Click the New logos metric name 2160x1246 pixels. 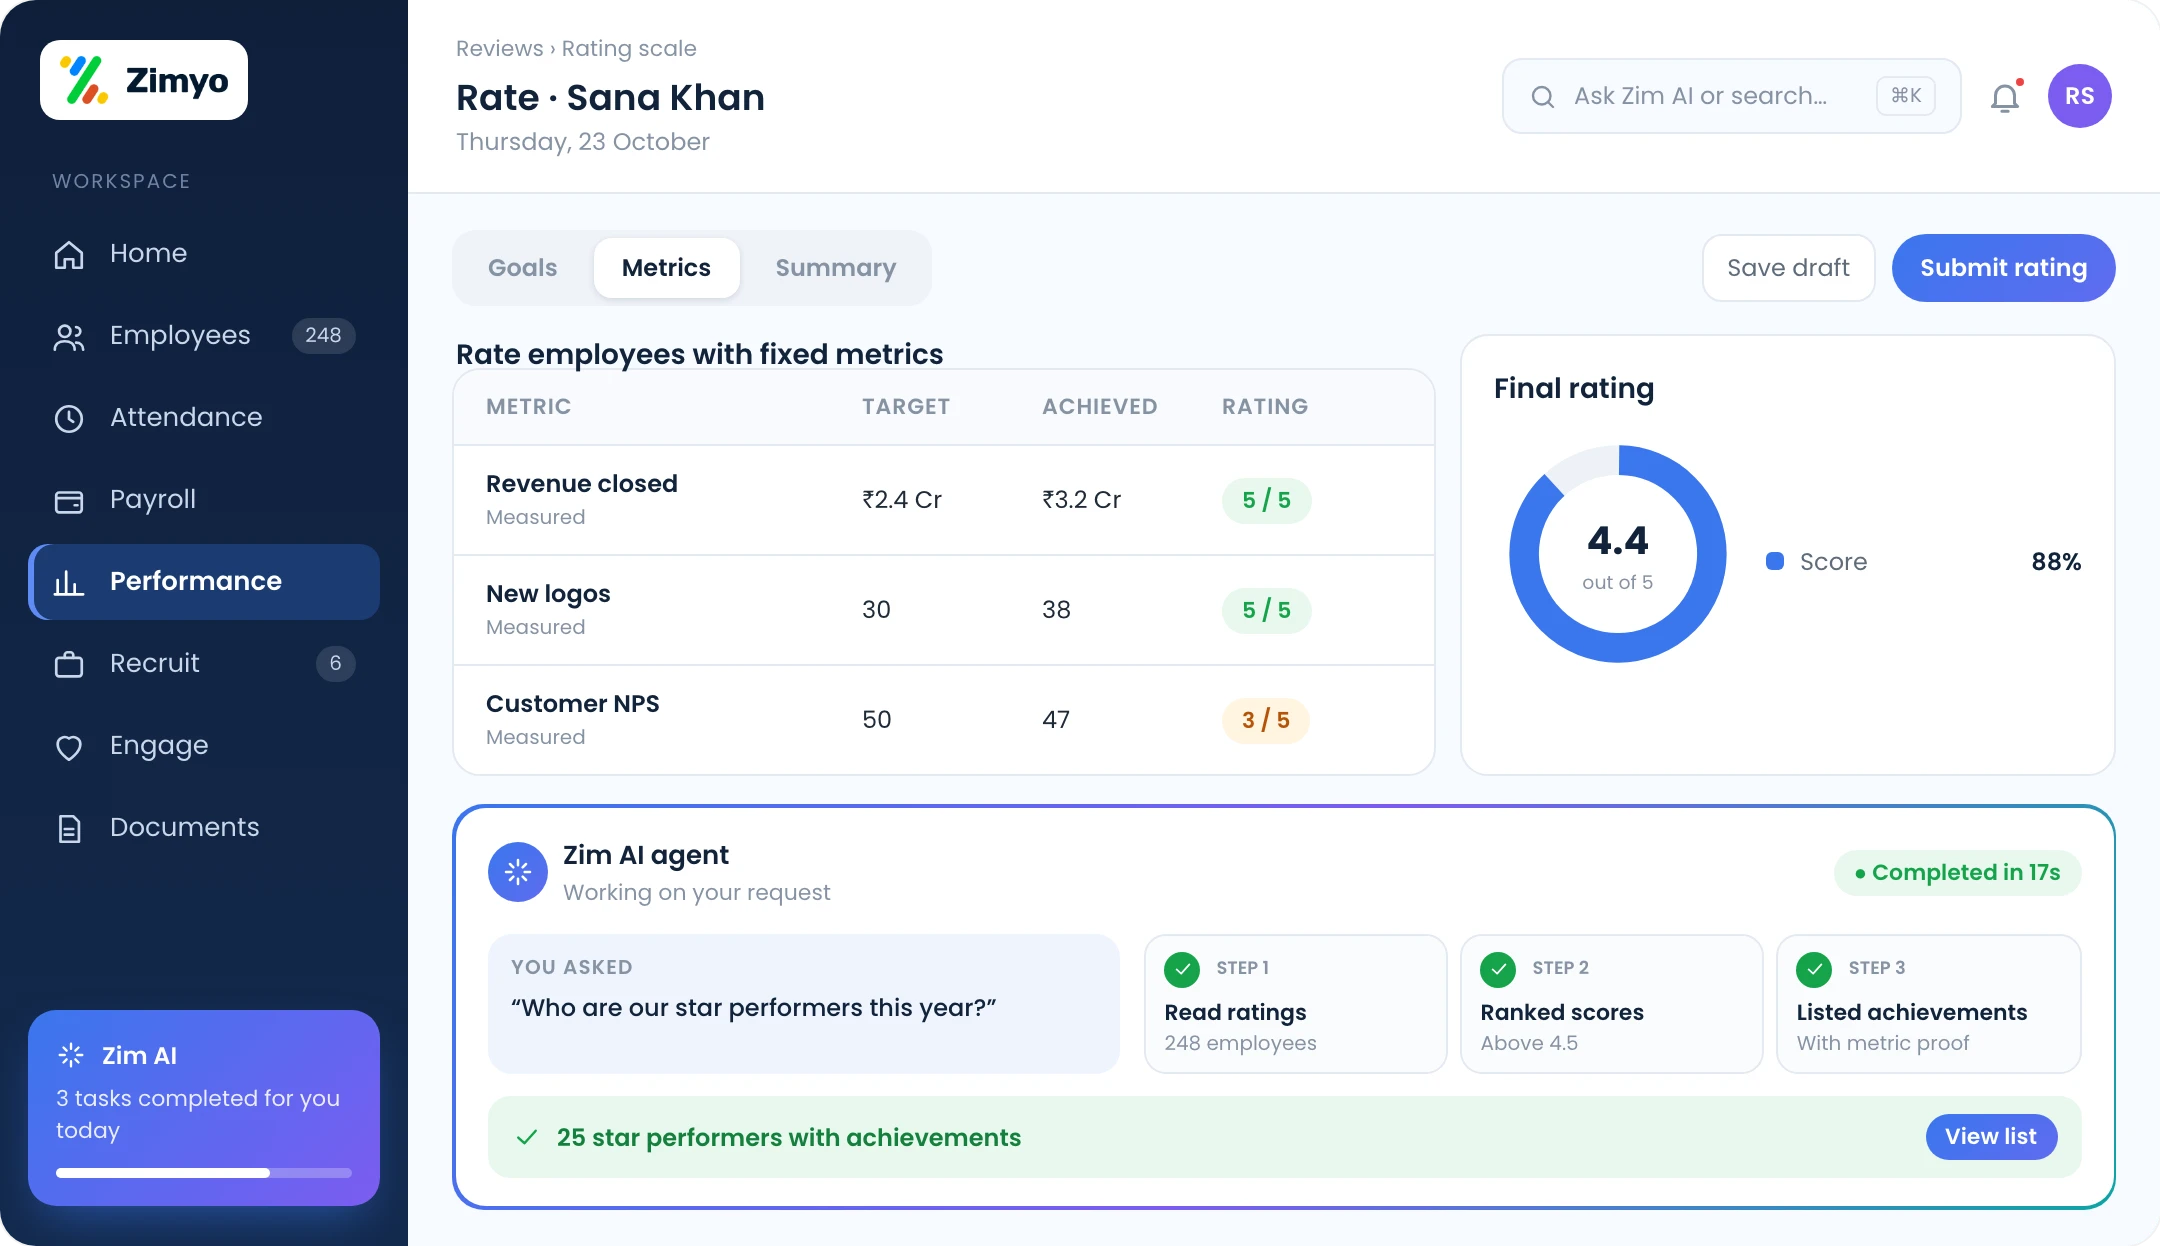[548, 594]
